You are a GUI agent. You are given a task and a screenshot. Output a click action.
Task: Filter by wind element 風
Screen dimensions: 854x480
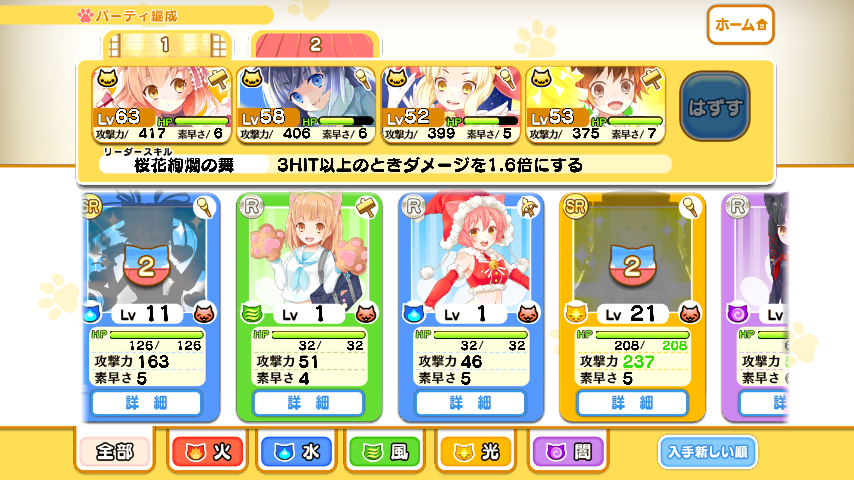(x=385, y=452)
